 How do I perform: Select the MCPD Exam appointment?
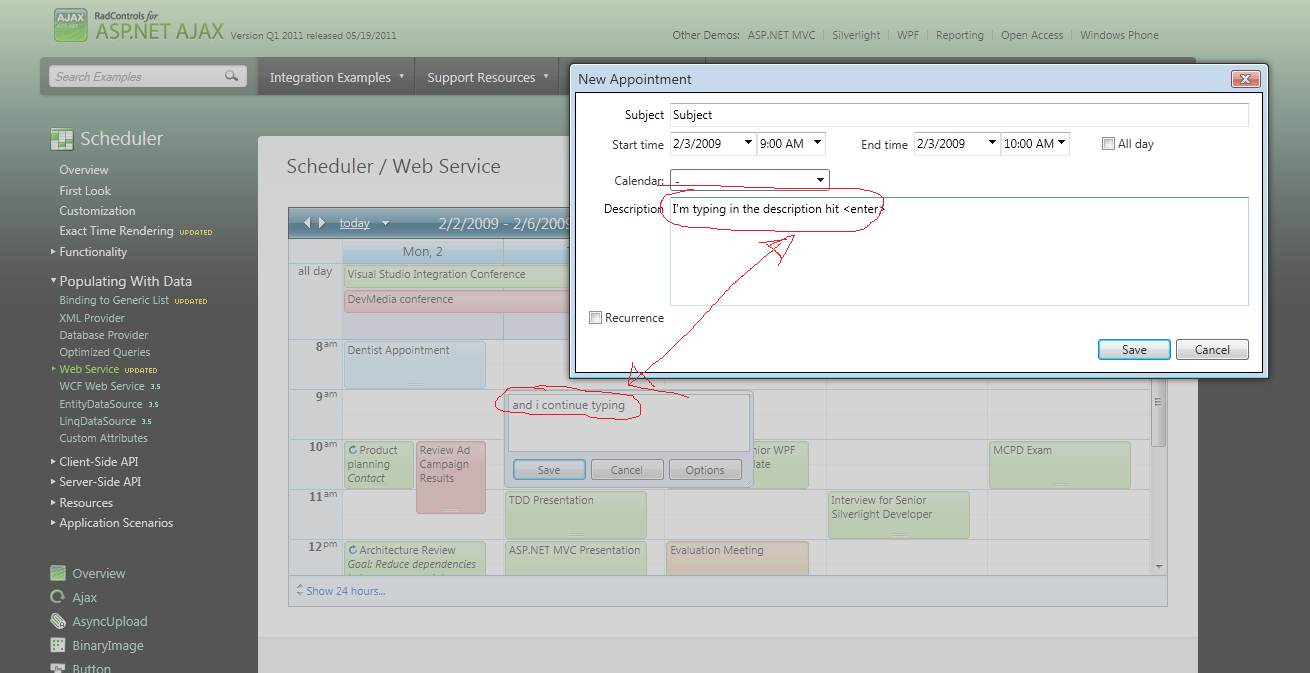1060,464
